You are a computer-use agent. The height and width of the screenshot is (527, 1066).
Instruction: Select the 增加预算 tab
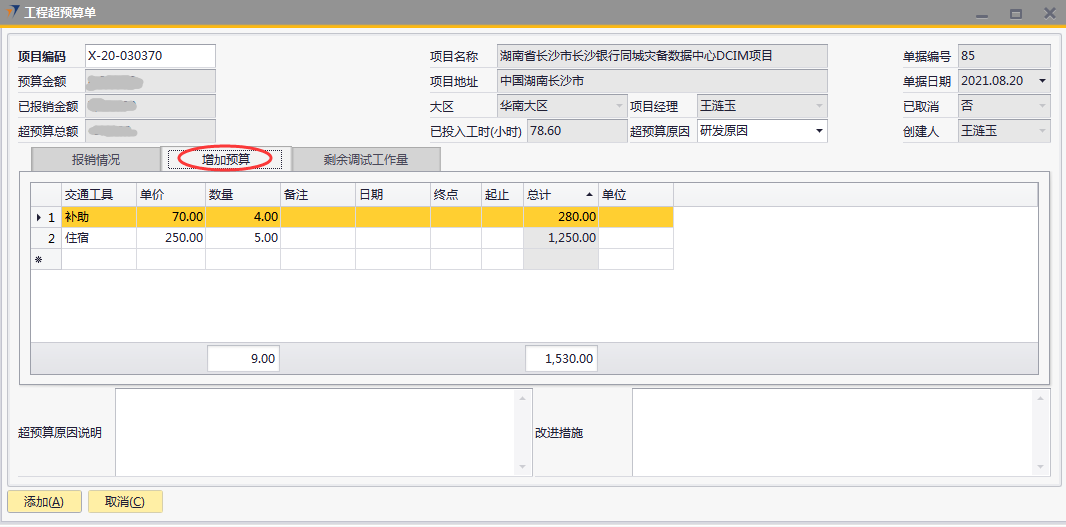pyautogui.click(x=225, y=159)
